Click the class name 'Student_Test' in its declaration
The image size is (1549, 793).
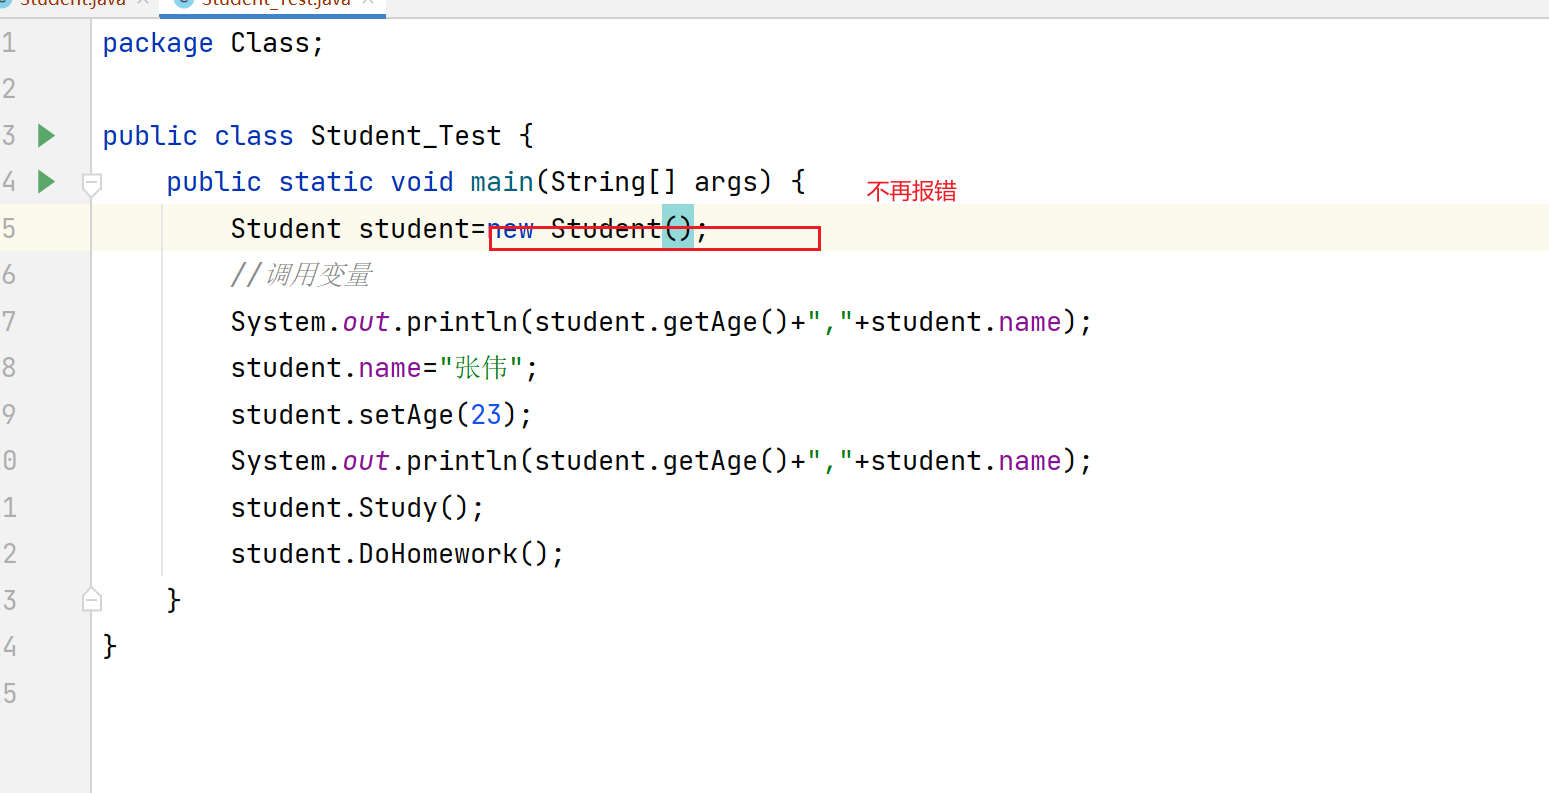406,136
